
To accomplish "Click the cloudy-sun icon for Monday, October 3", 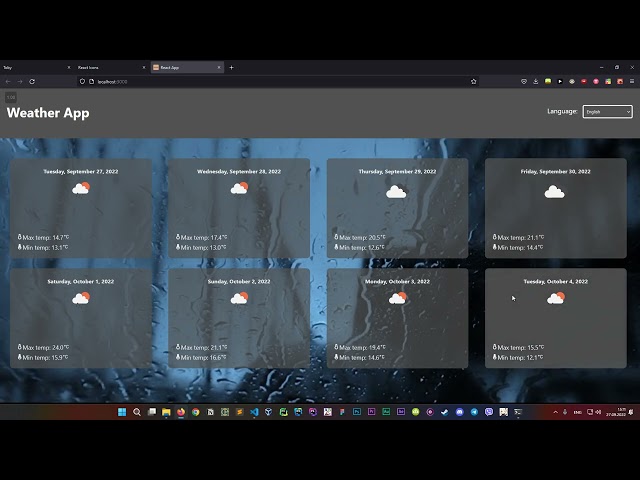I will 398,298.
